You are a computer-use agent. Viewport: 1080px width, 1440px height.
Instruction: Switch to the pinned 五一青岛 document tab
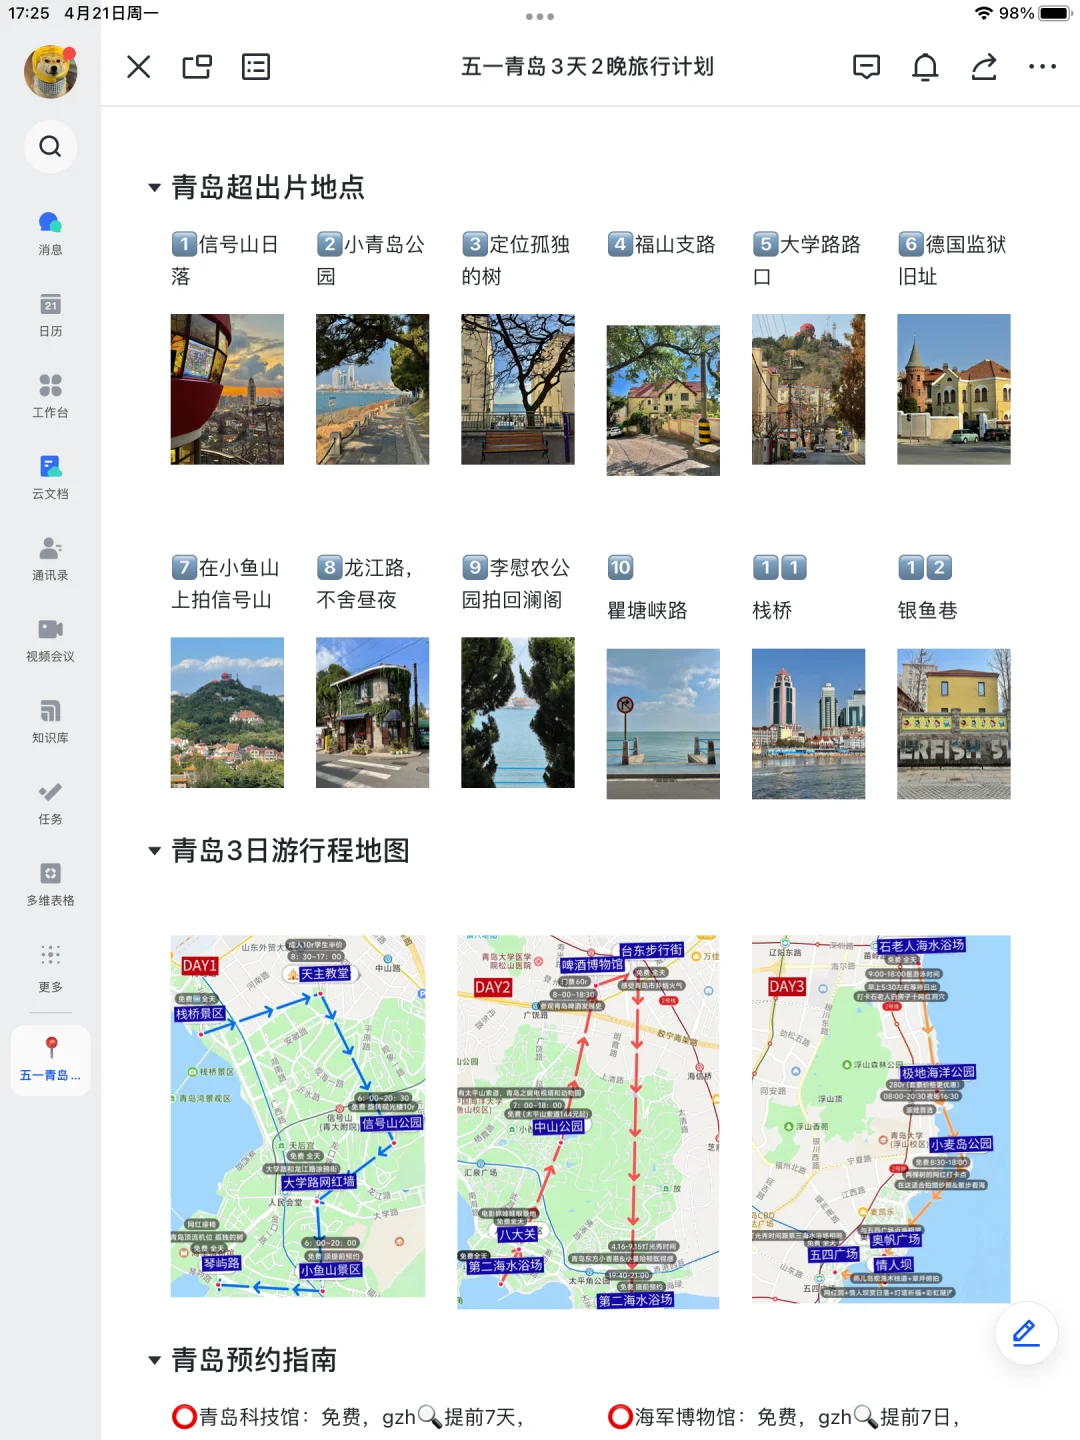click(50, 1060)
